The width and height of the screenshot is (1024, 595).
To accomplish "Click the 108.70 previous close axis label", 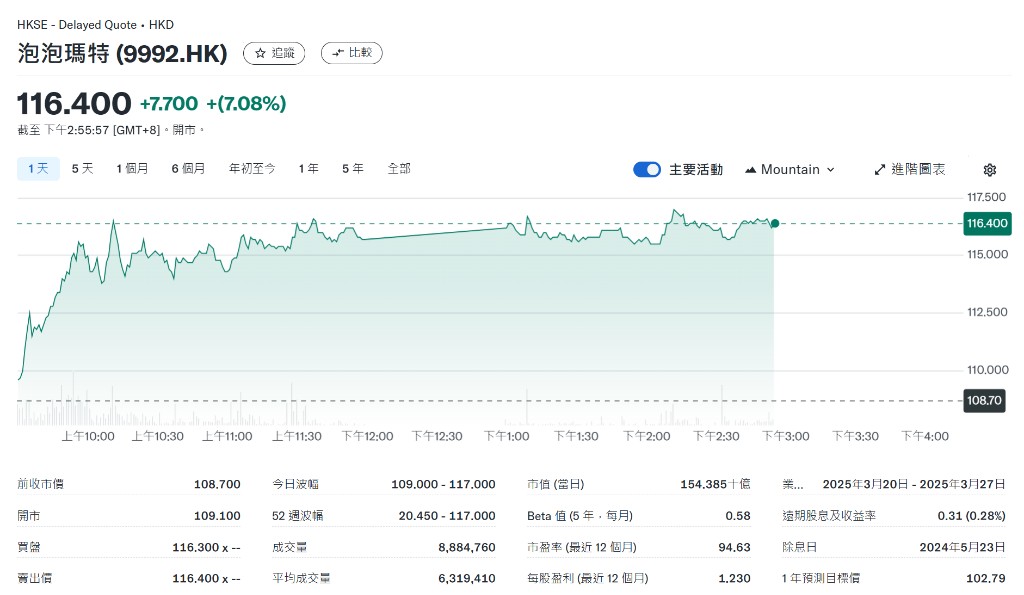I will click(984, 400).
